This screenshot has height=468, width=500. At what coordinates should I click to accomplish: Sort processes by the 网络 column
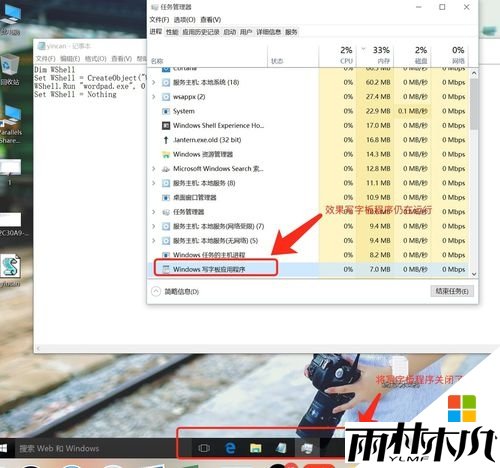tap(450, 55)
